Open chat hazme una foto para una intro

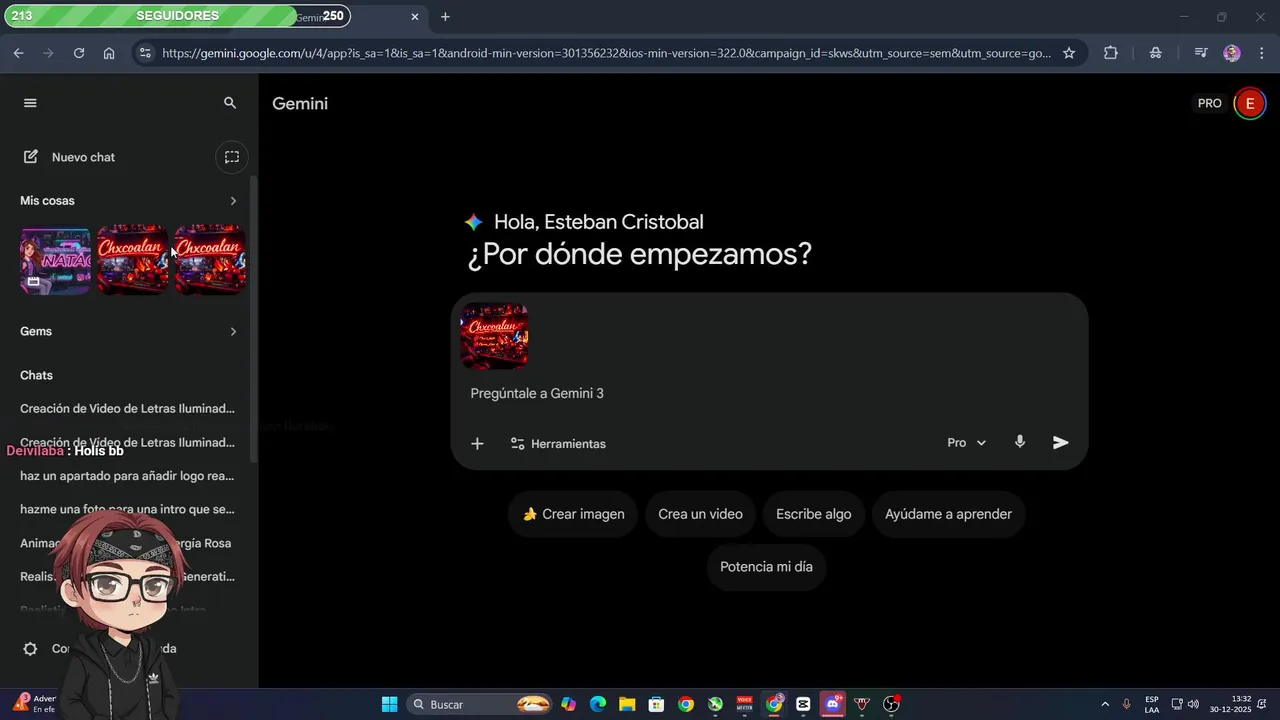click(x=128, y=509)
